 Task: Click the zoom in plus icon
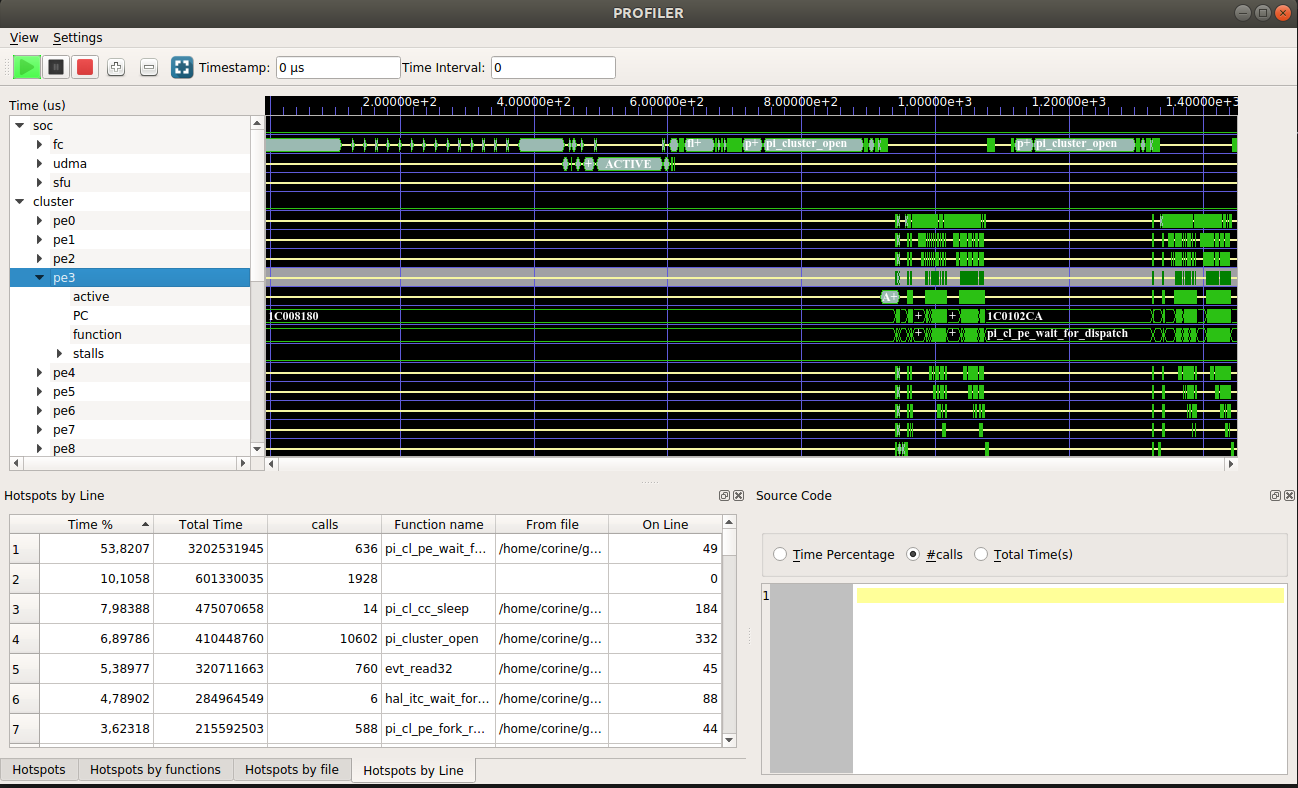pyautogui.click(x=115, y=67)
